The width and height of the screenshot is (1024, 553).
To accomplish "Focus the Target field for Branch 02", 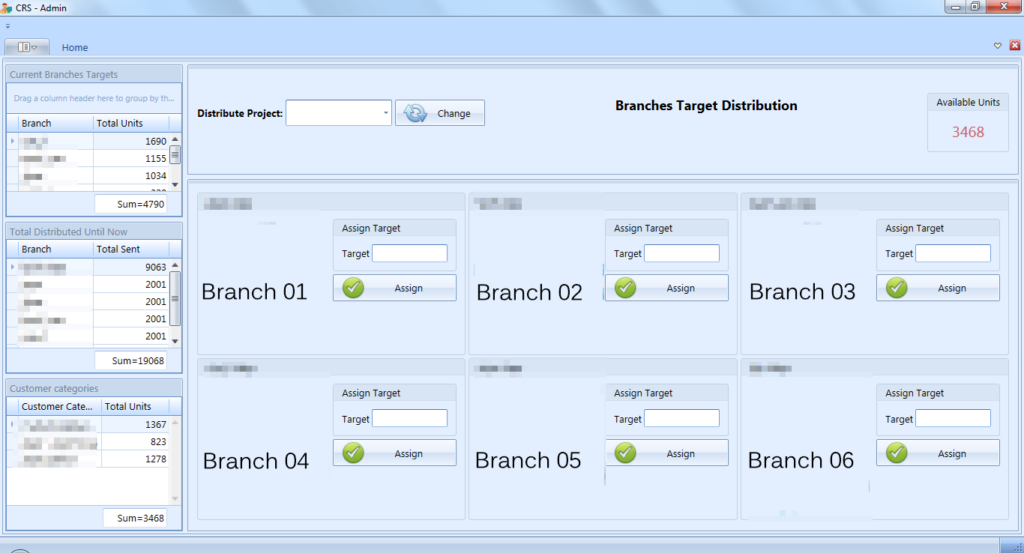I will click(682, 253).
